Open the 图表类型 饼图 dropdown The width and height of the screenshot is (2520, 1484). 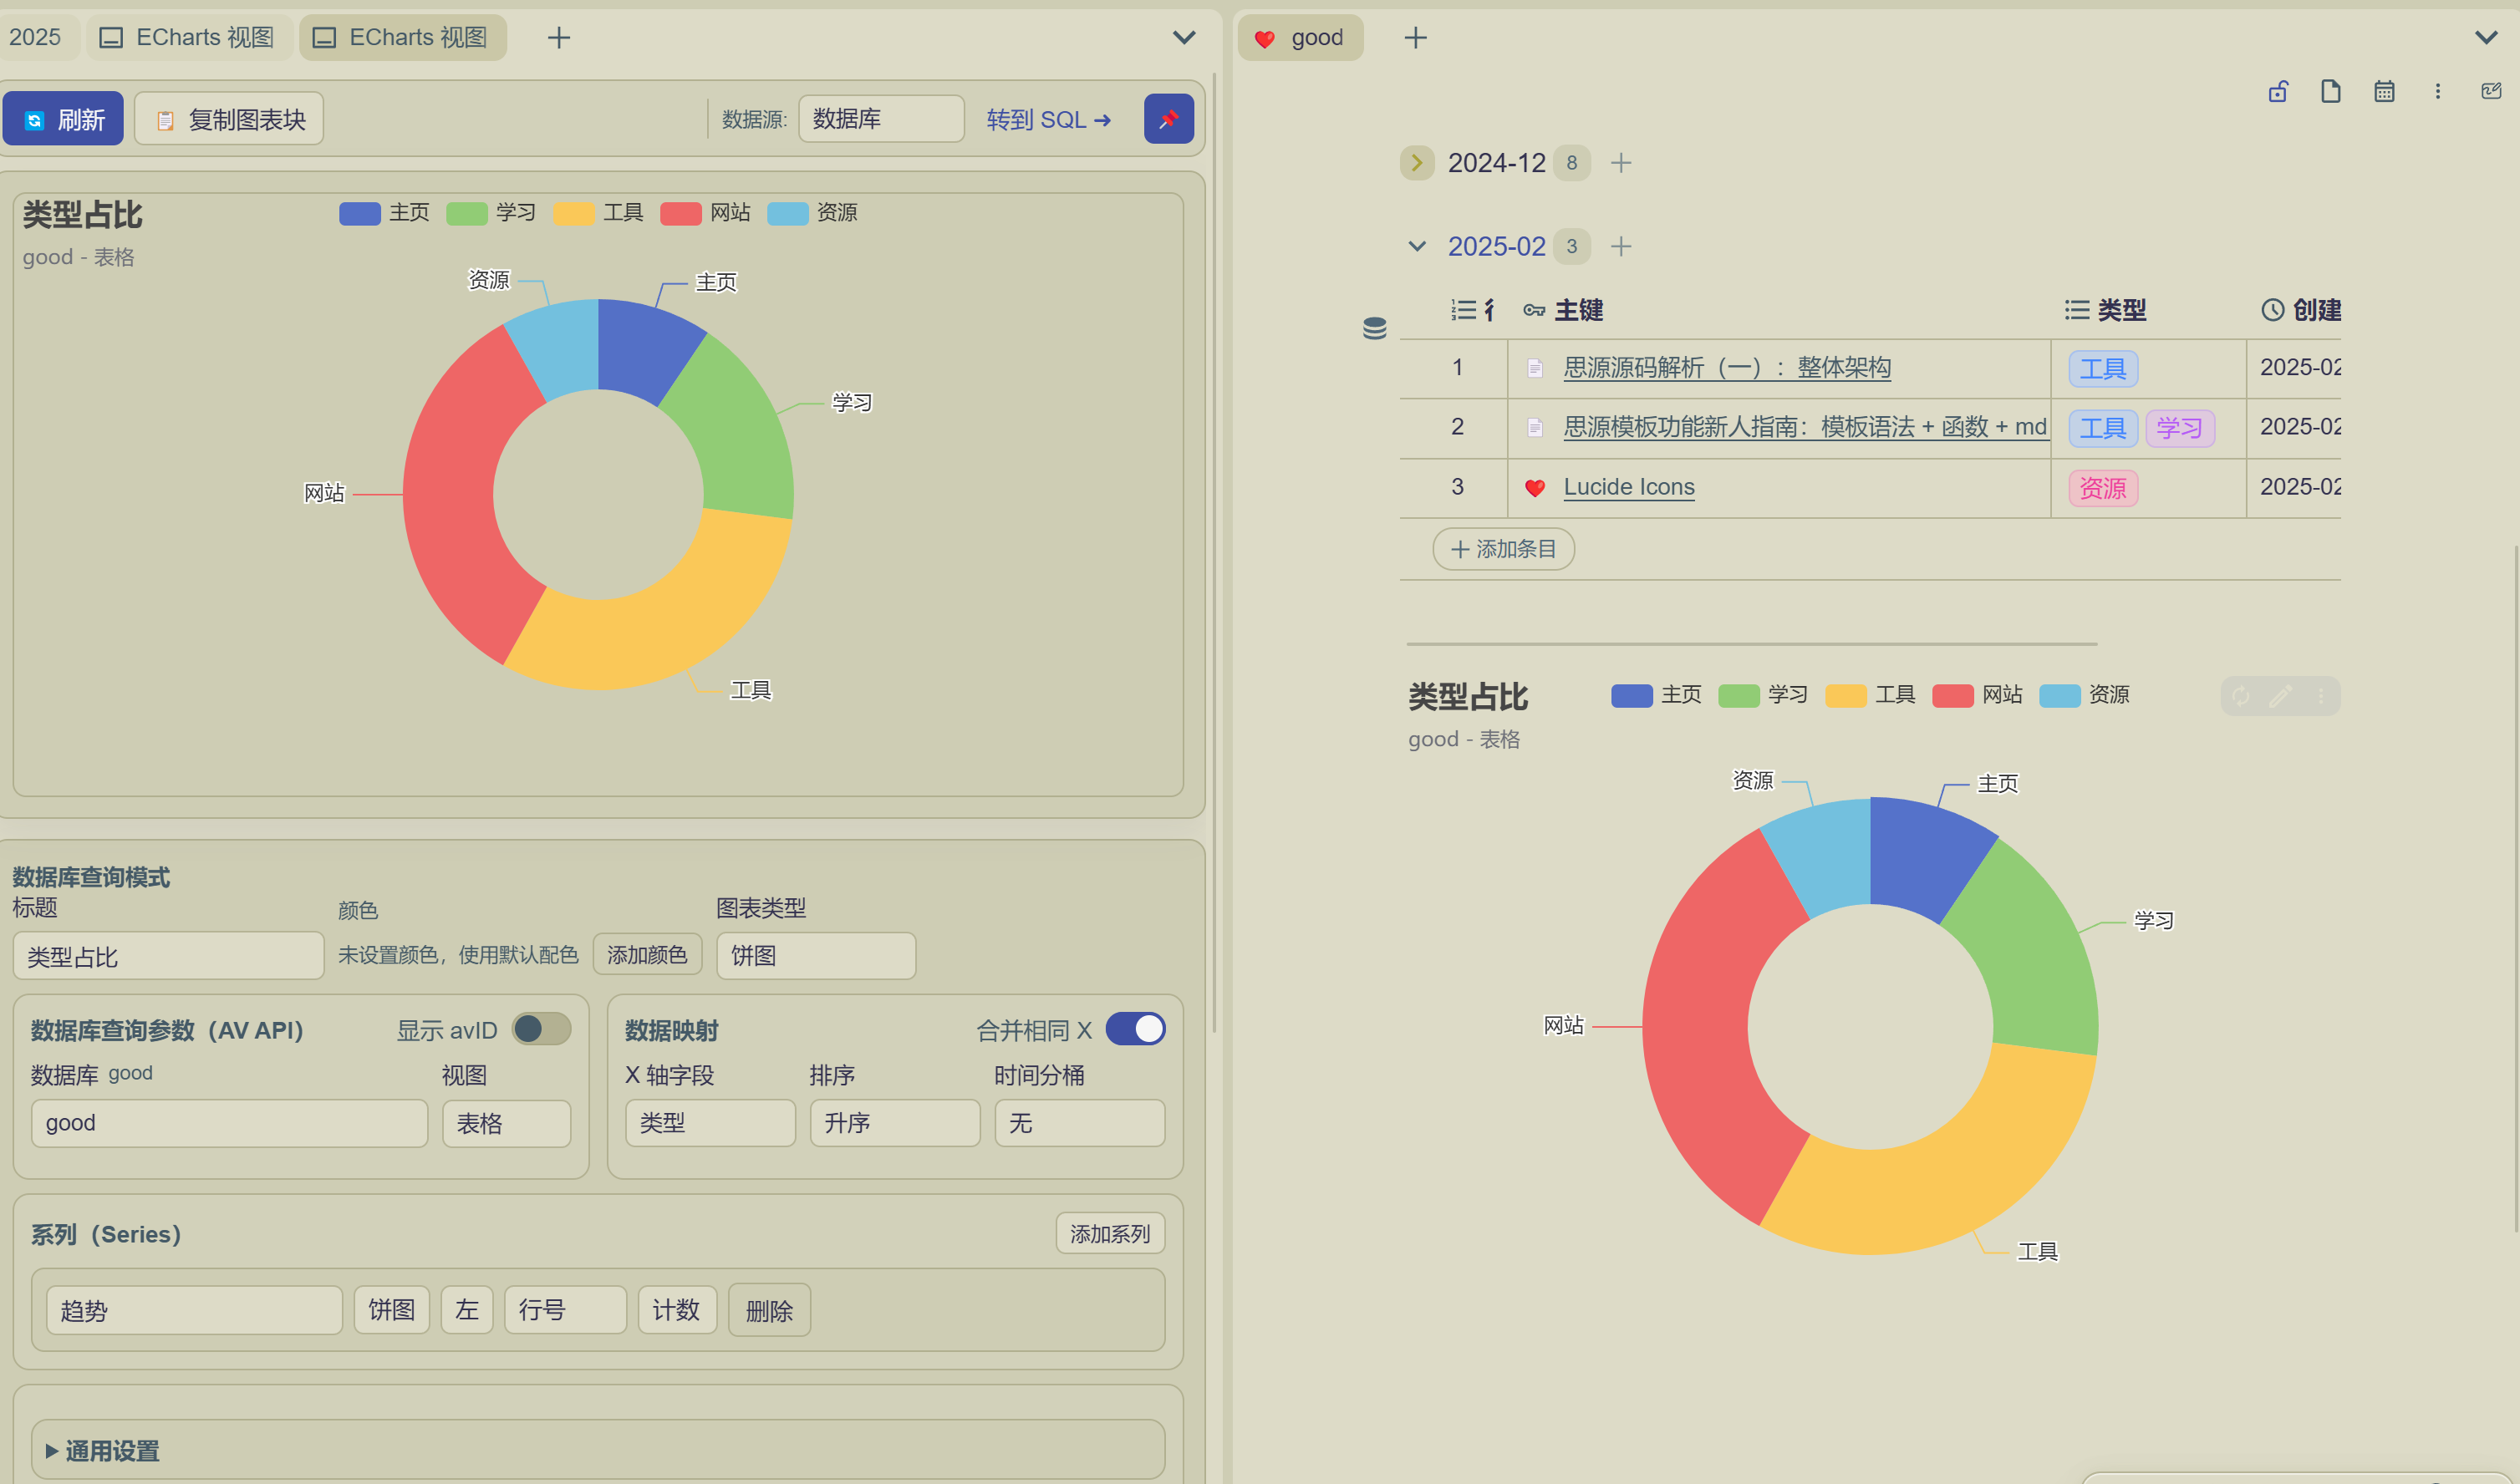815,955
